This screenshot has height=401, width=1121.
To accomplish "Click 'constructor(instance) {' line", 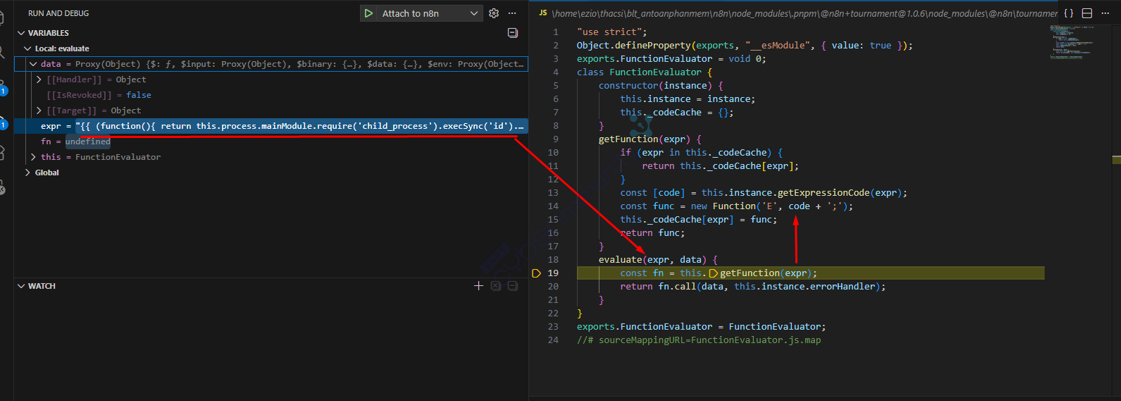I will [x=661, y=86].
